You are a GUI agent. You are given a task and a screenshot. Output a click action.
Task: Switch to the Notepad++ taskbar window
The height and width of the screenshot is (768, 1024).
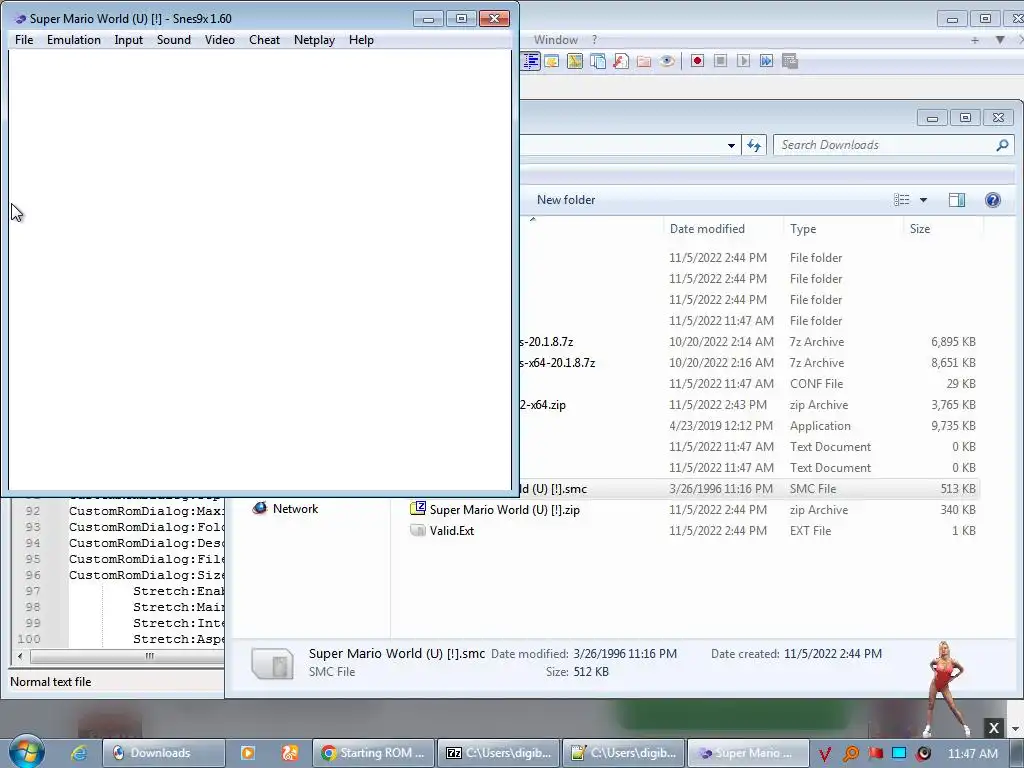pos(624,753)
